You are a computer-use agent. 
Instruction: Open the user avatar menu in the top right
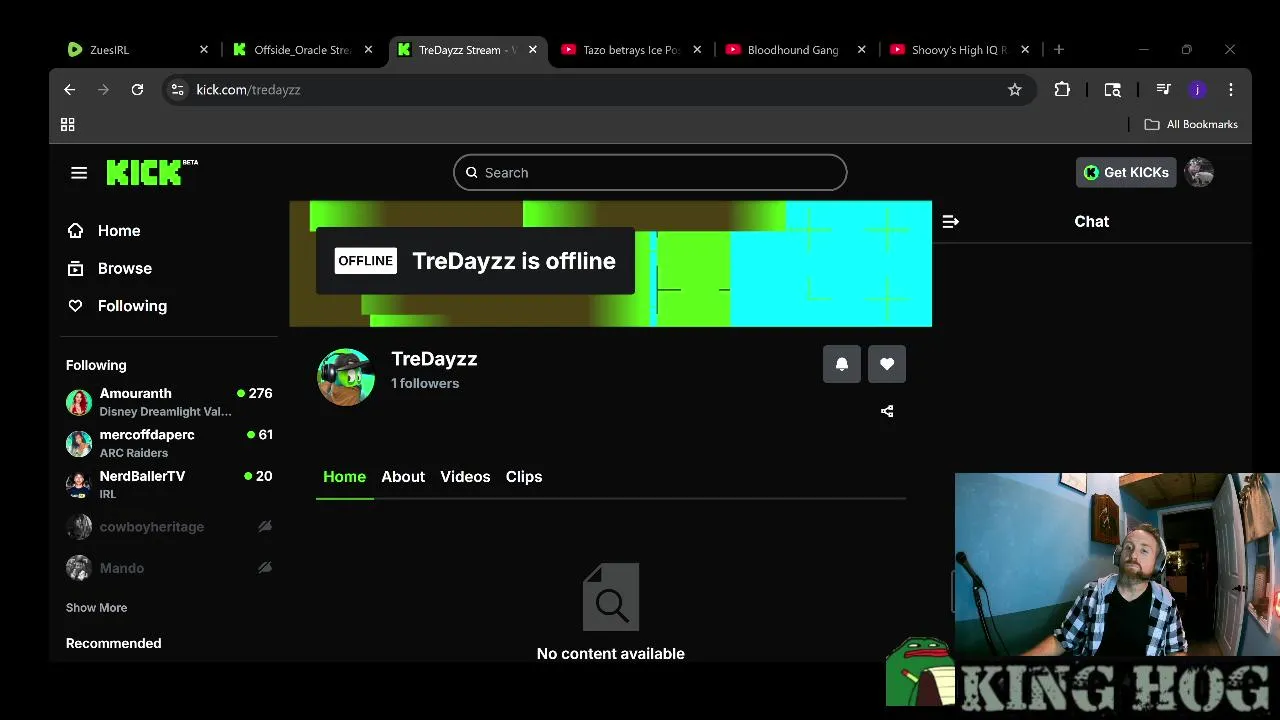pos(1199,172)
